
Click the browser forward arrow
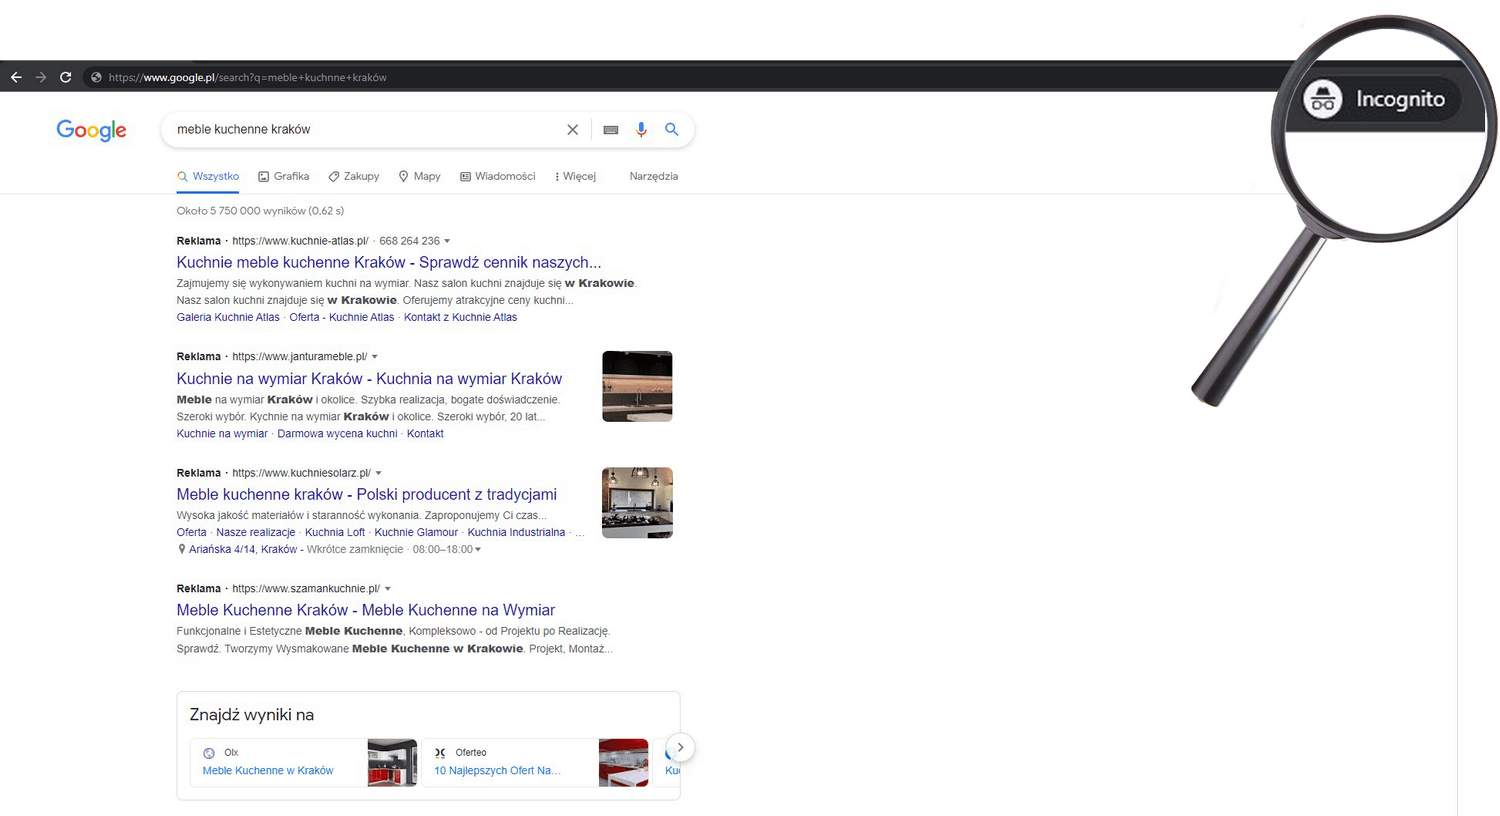[41, 77]
